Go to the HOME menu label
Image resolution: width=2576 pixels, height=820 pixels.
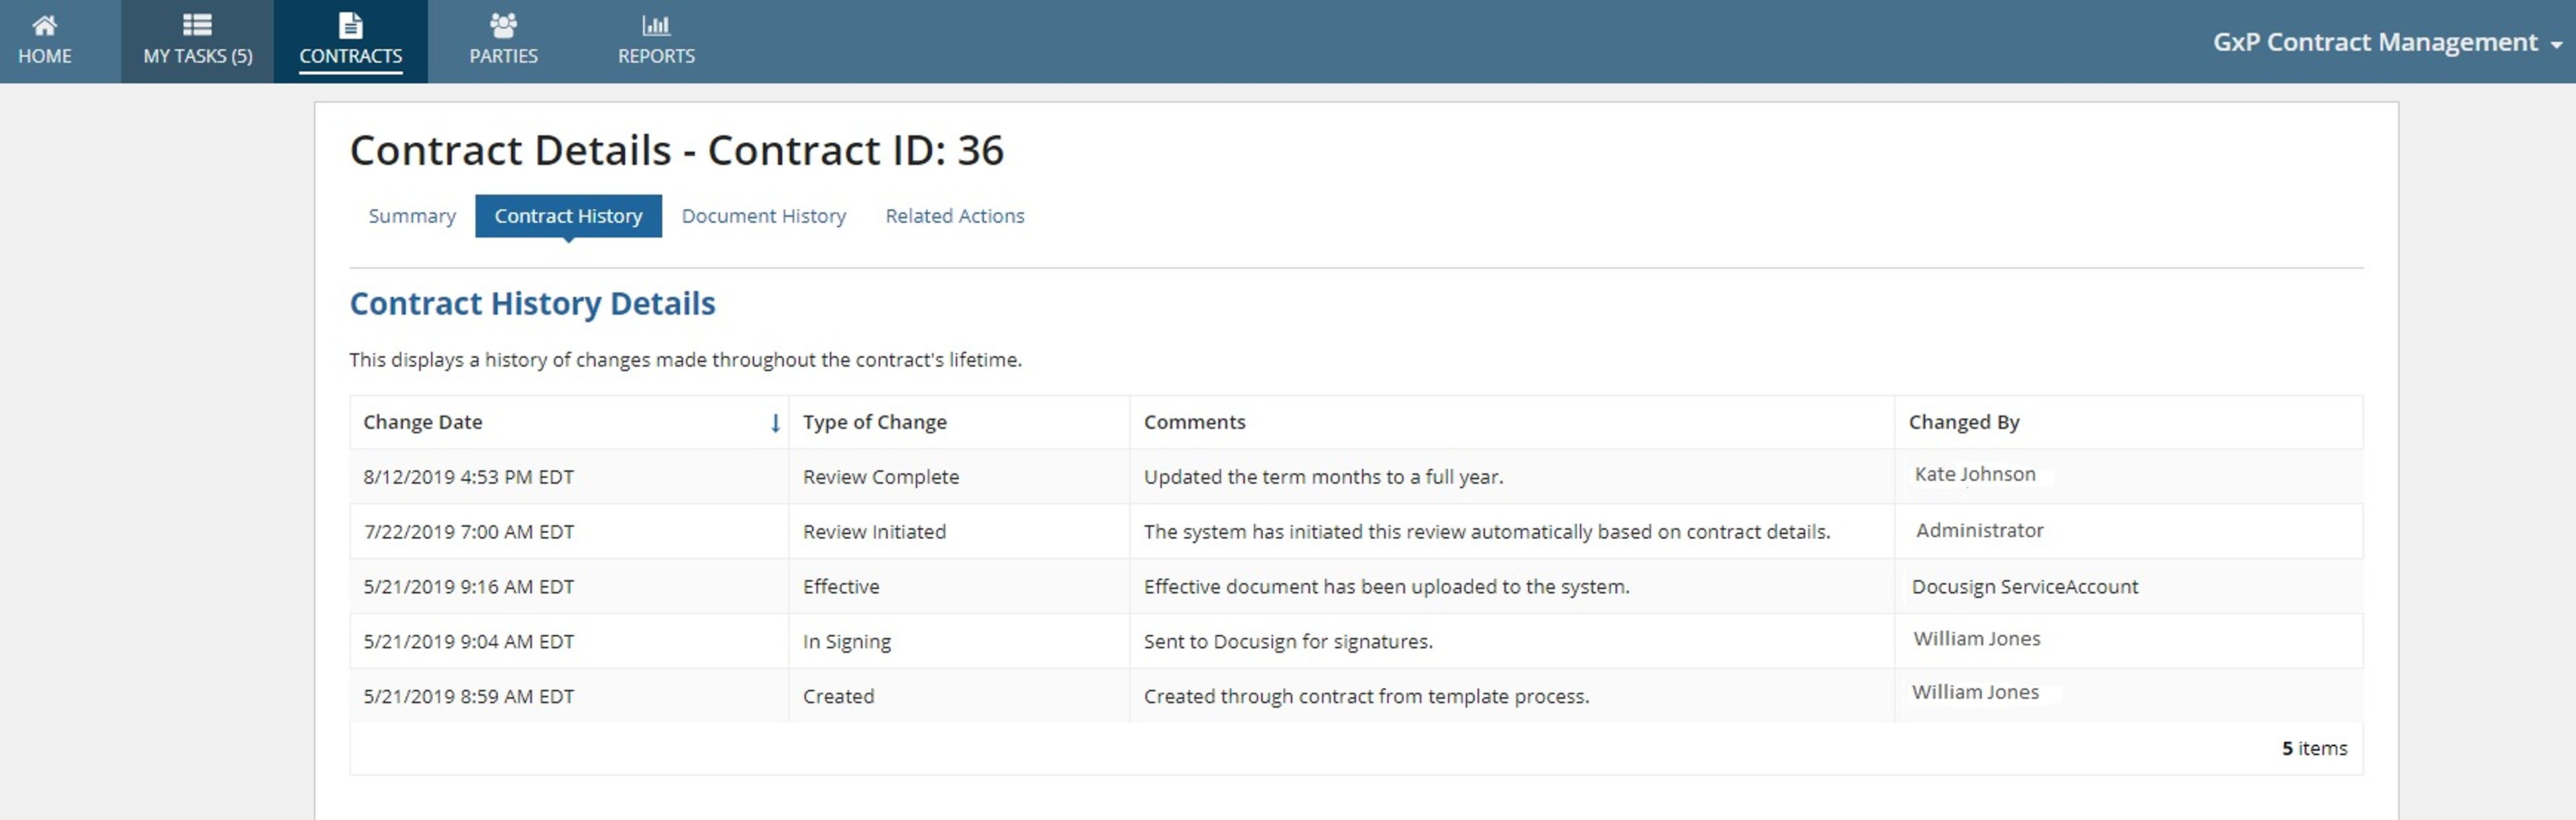[44, 56]
